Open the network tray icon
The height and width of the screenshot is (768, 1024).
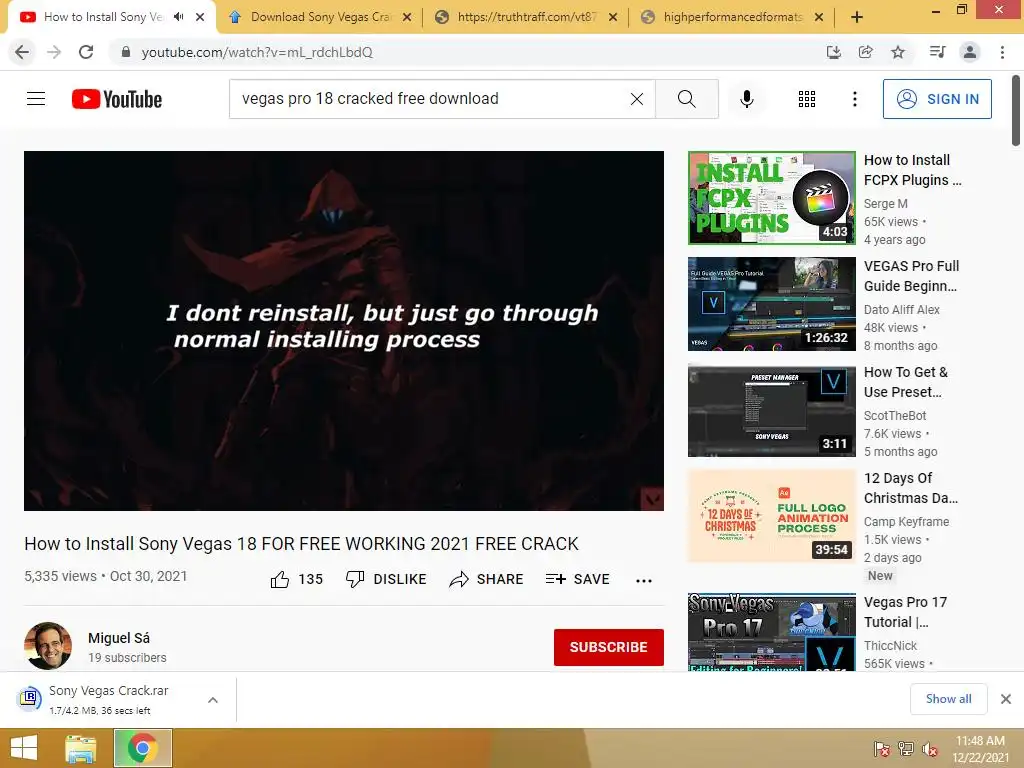906,749
